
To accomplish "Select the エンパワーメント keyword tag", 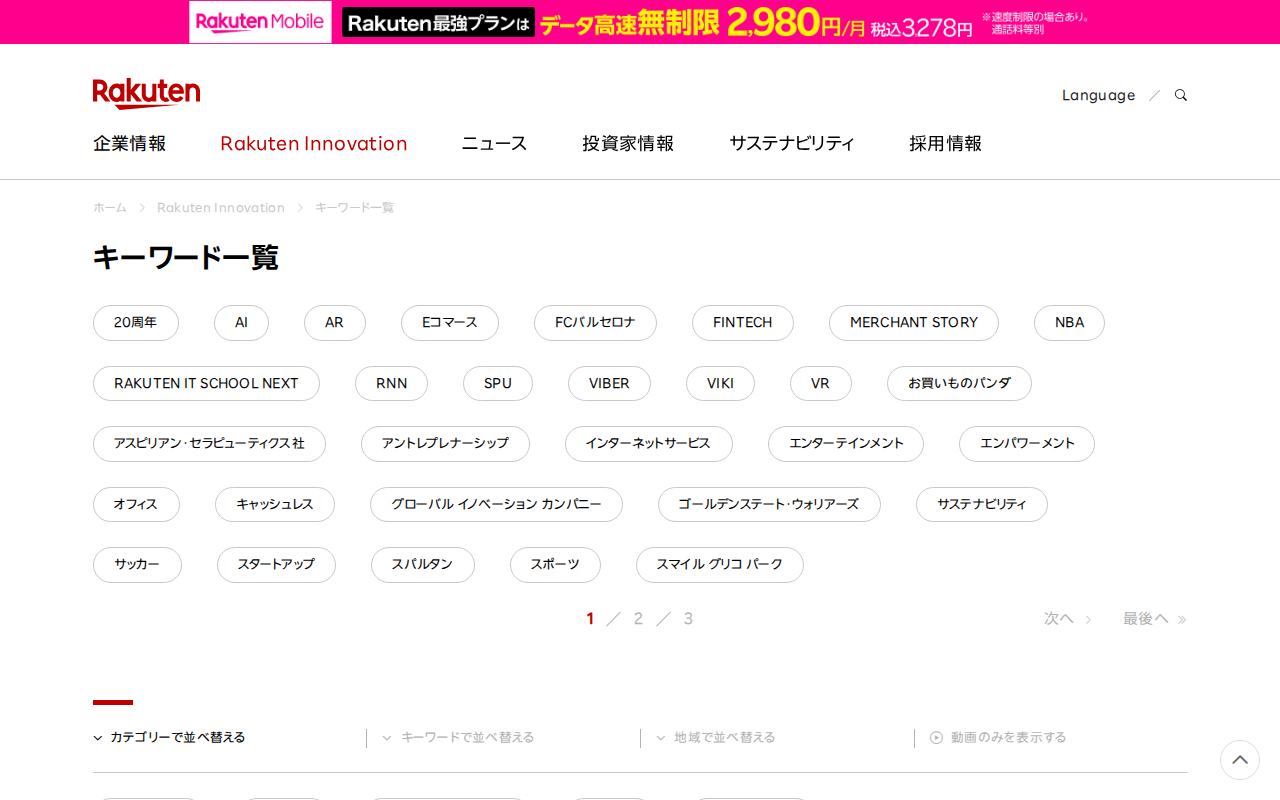I will (1027, 444).
